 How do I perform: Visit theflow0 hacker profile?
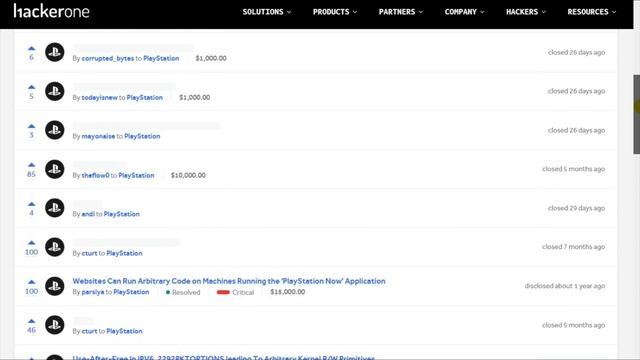pos(96,175)
